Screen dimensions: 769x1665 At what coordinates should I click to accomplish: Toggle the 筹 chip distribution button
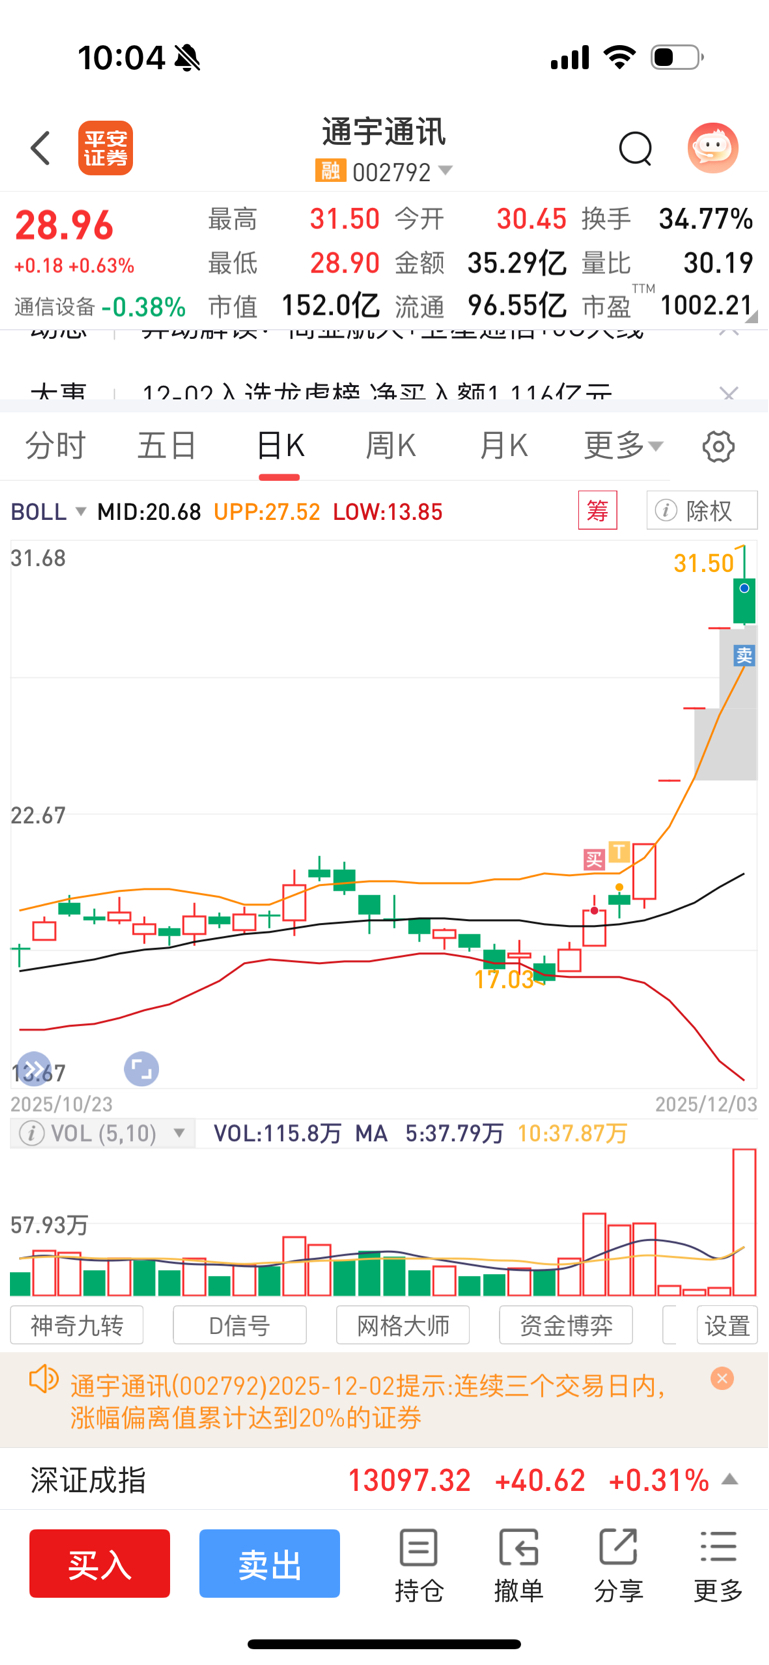click(597, 511)
